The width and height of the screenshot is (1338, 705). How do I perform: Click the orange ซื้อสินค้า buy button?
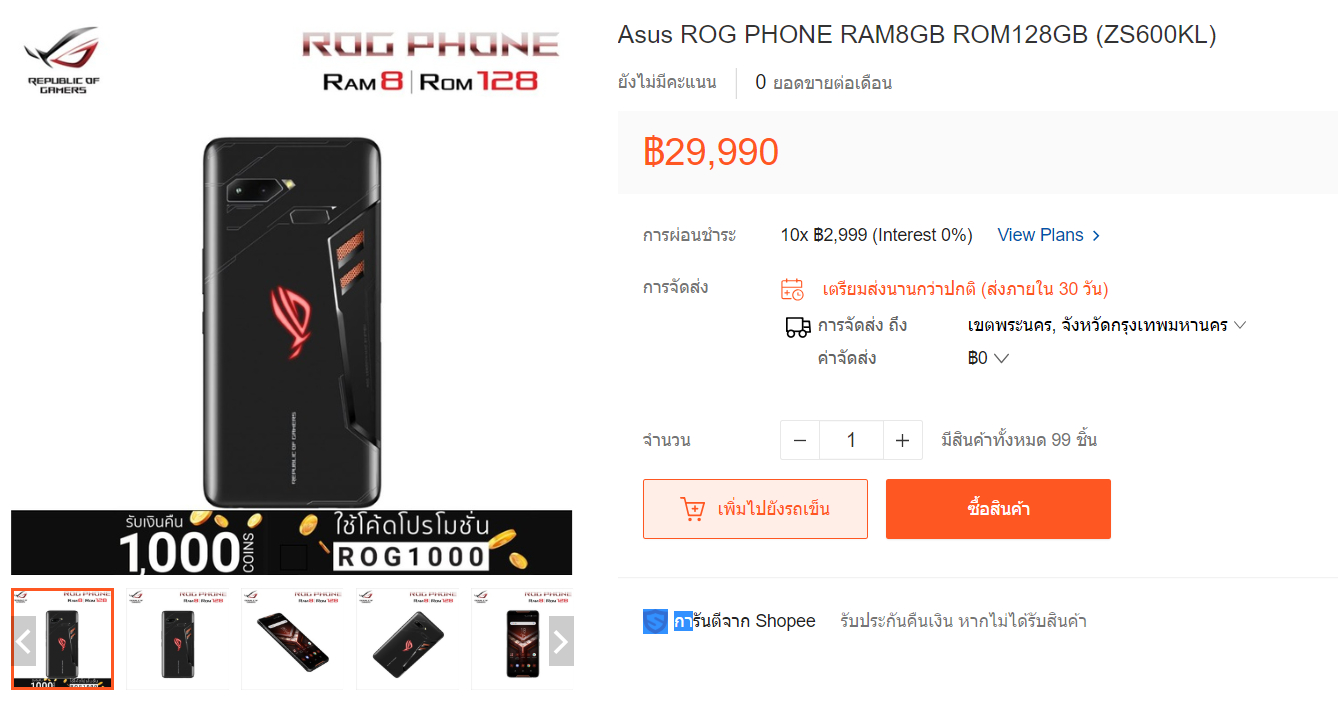click(x=998, y=509)
